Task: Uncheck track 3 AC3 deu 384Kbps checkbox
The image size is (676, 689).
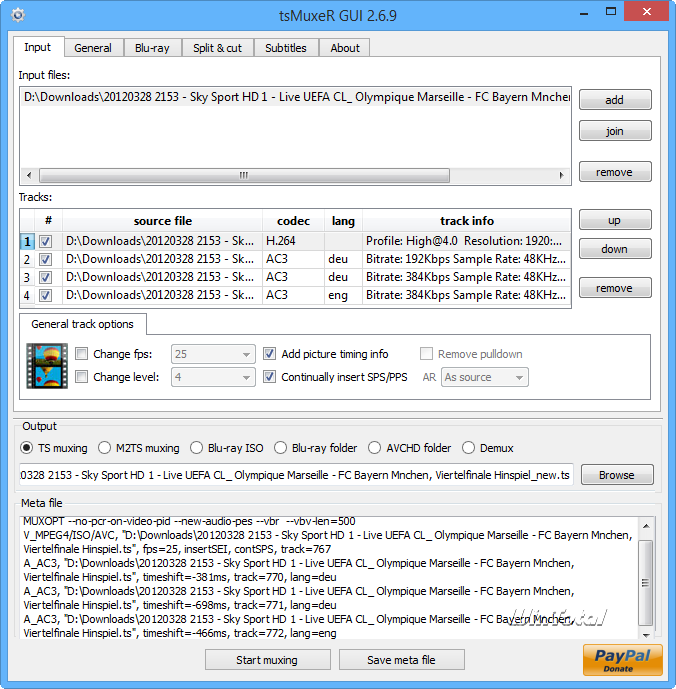Action: pos(45,277)
